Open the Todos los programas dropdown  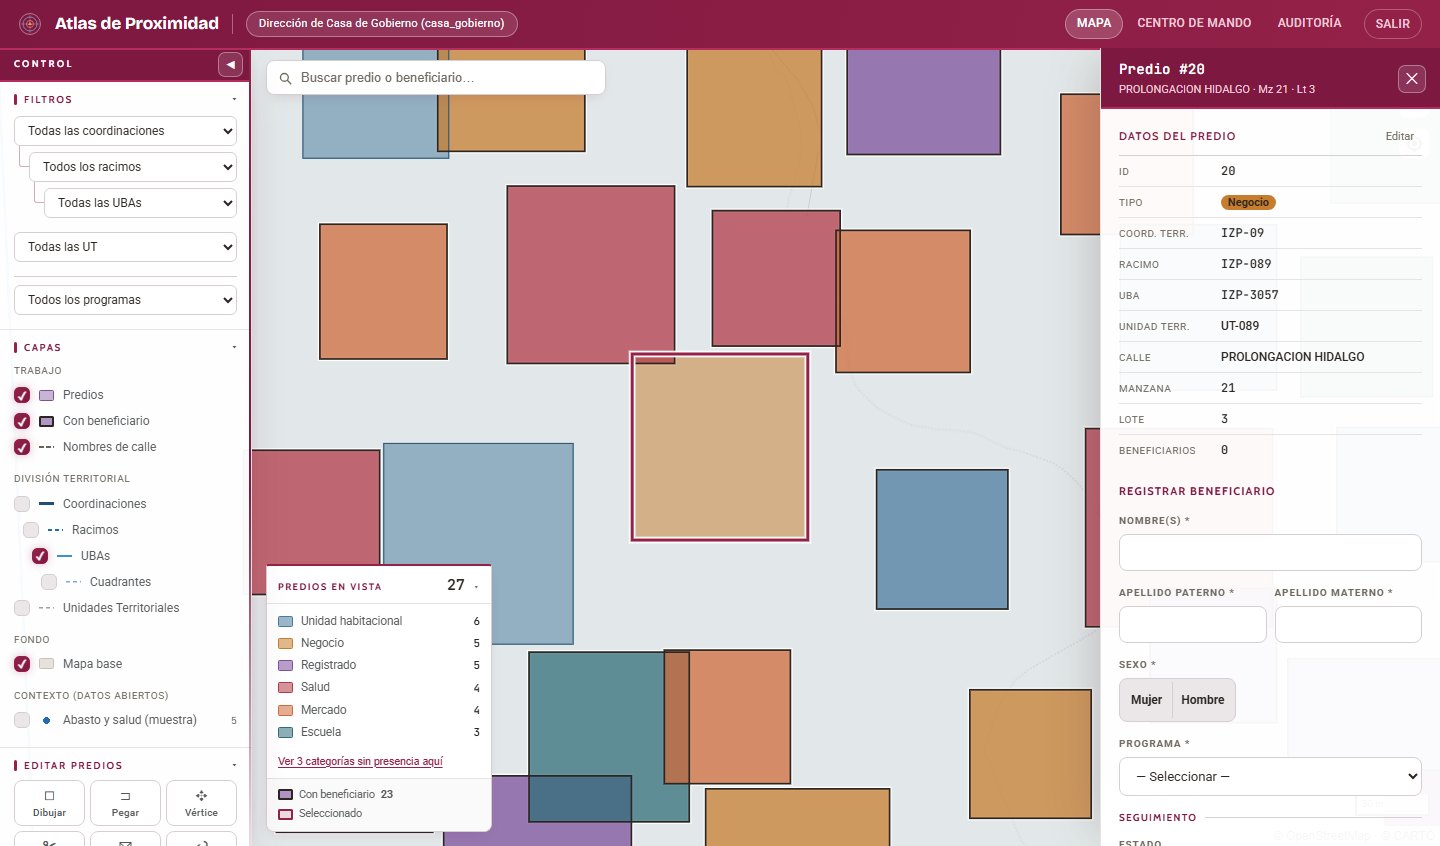(125, 300)
